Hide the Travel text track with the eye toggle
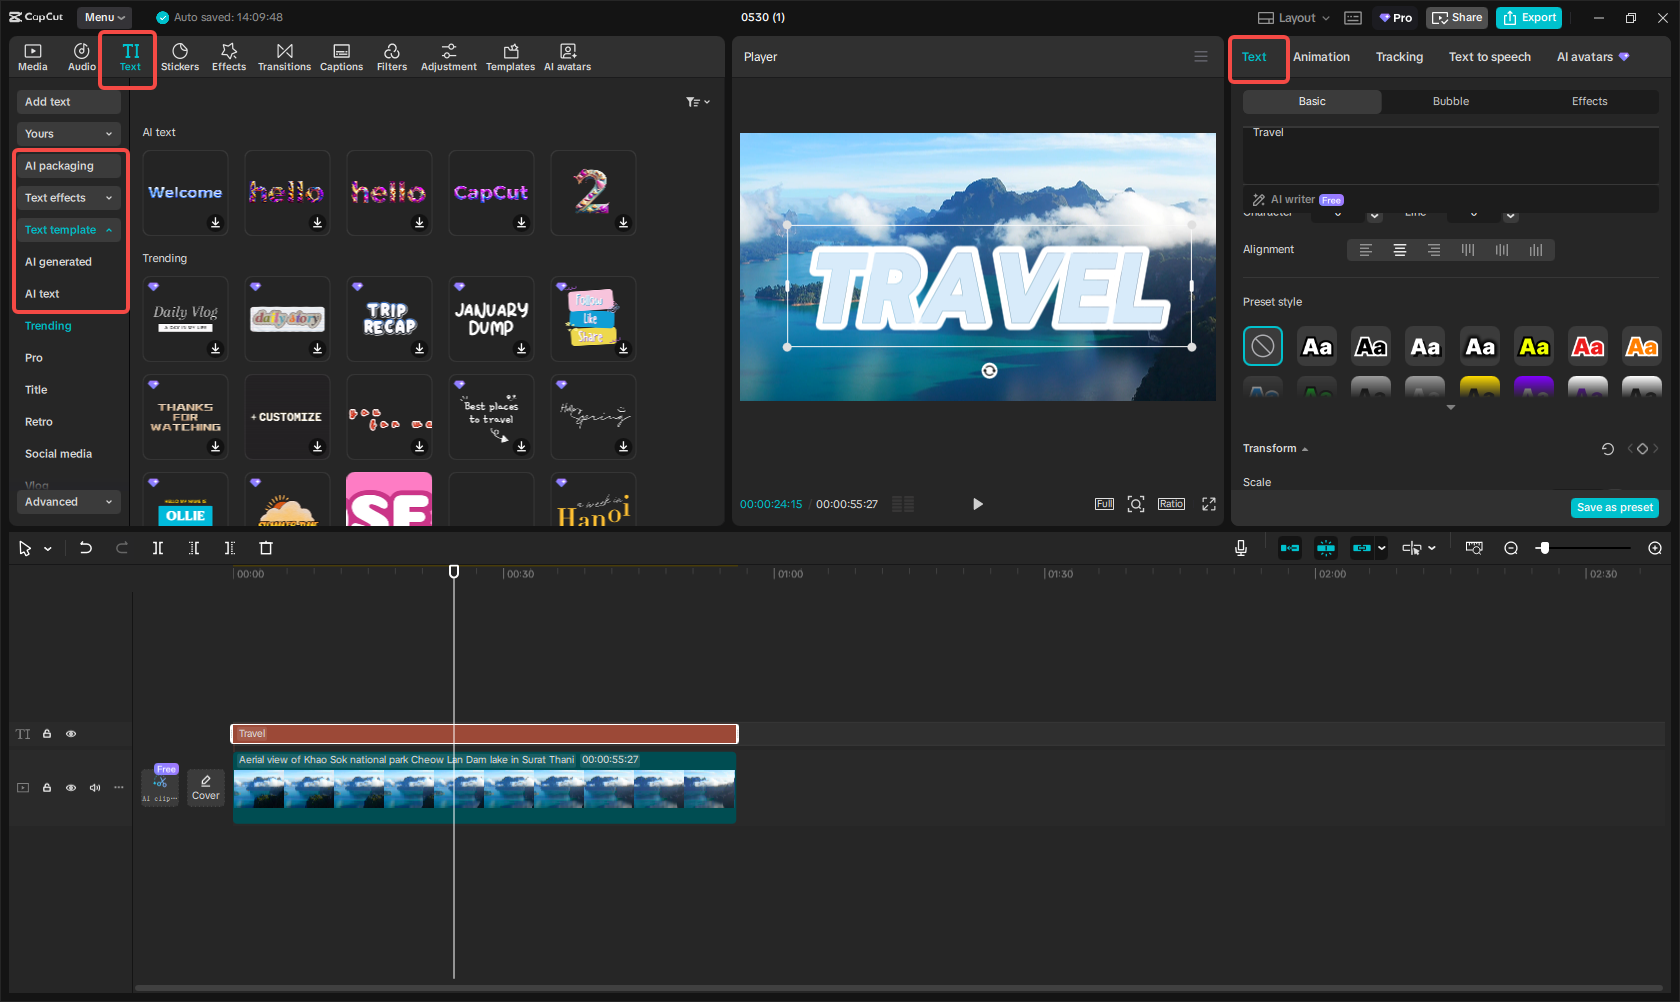The image size is (1680, 1002). 70,733
